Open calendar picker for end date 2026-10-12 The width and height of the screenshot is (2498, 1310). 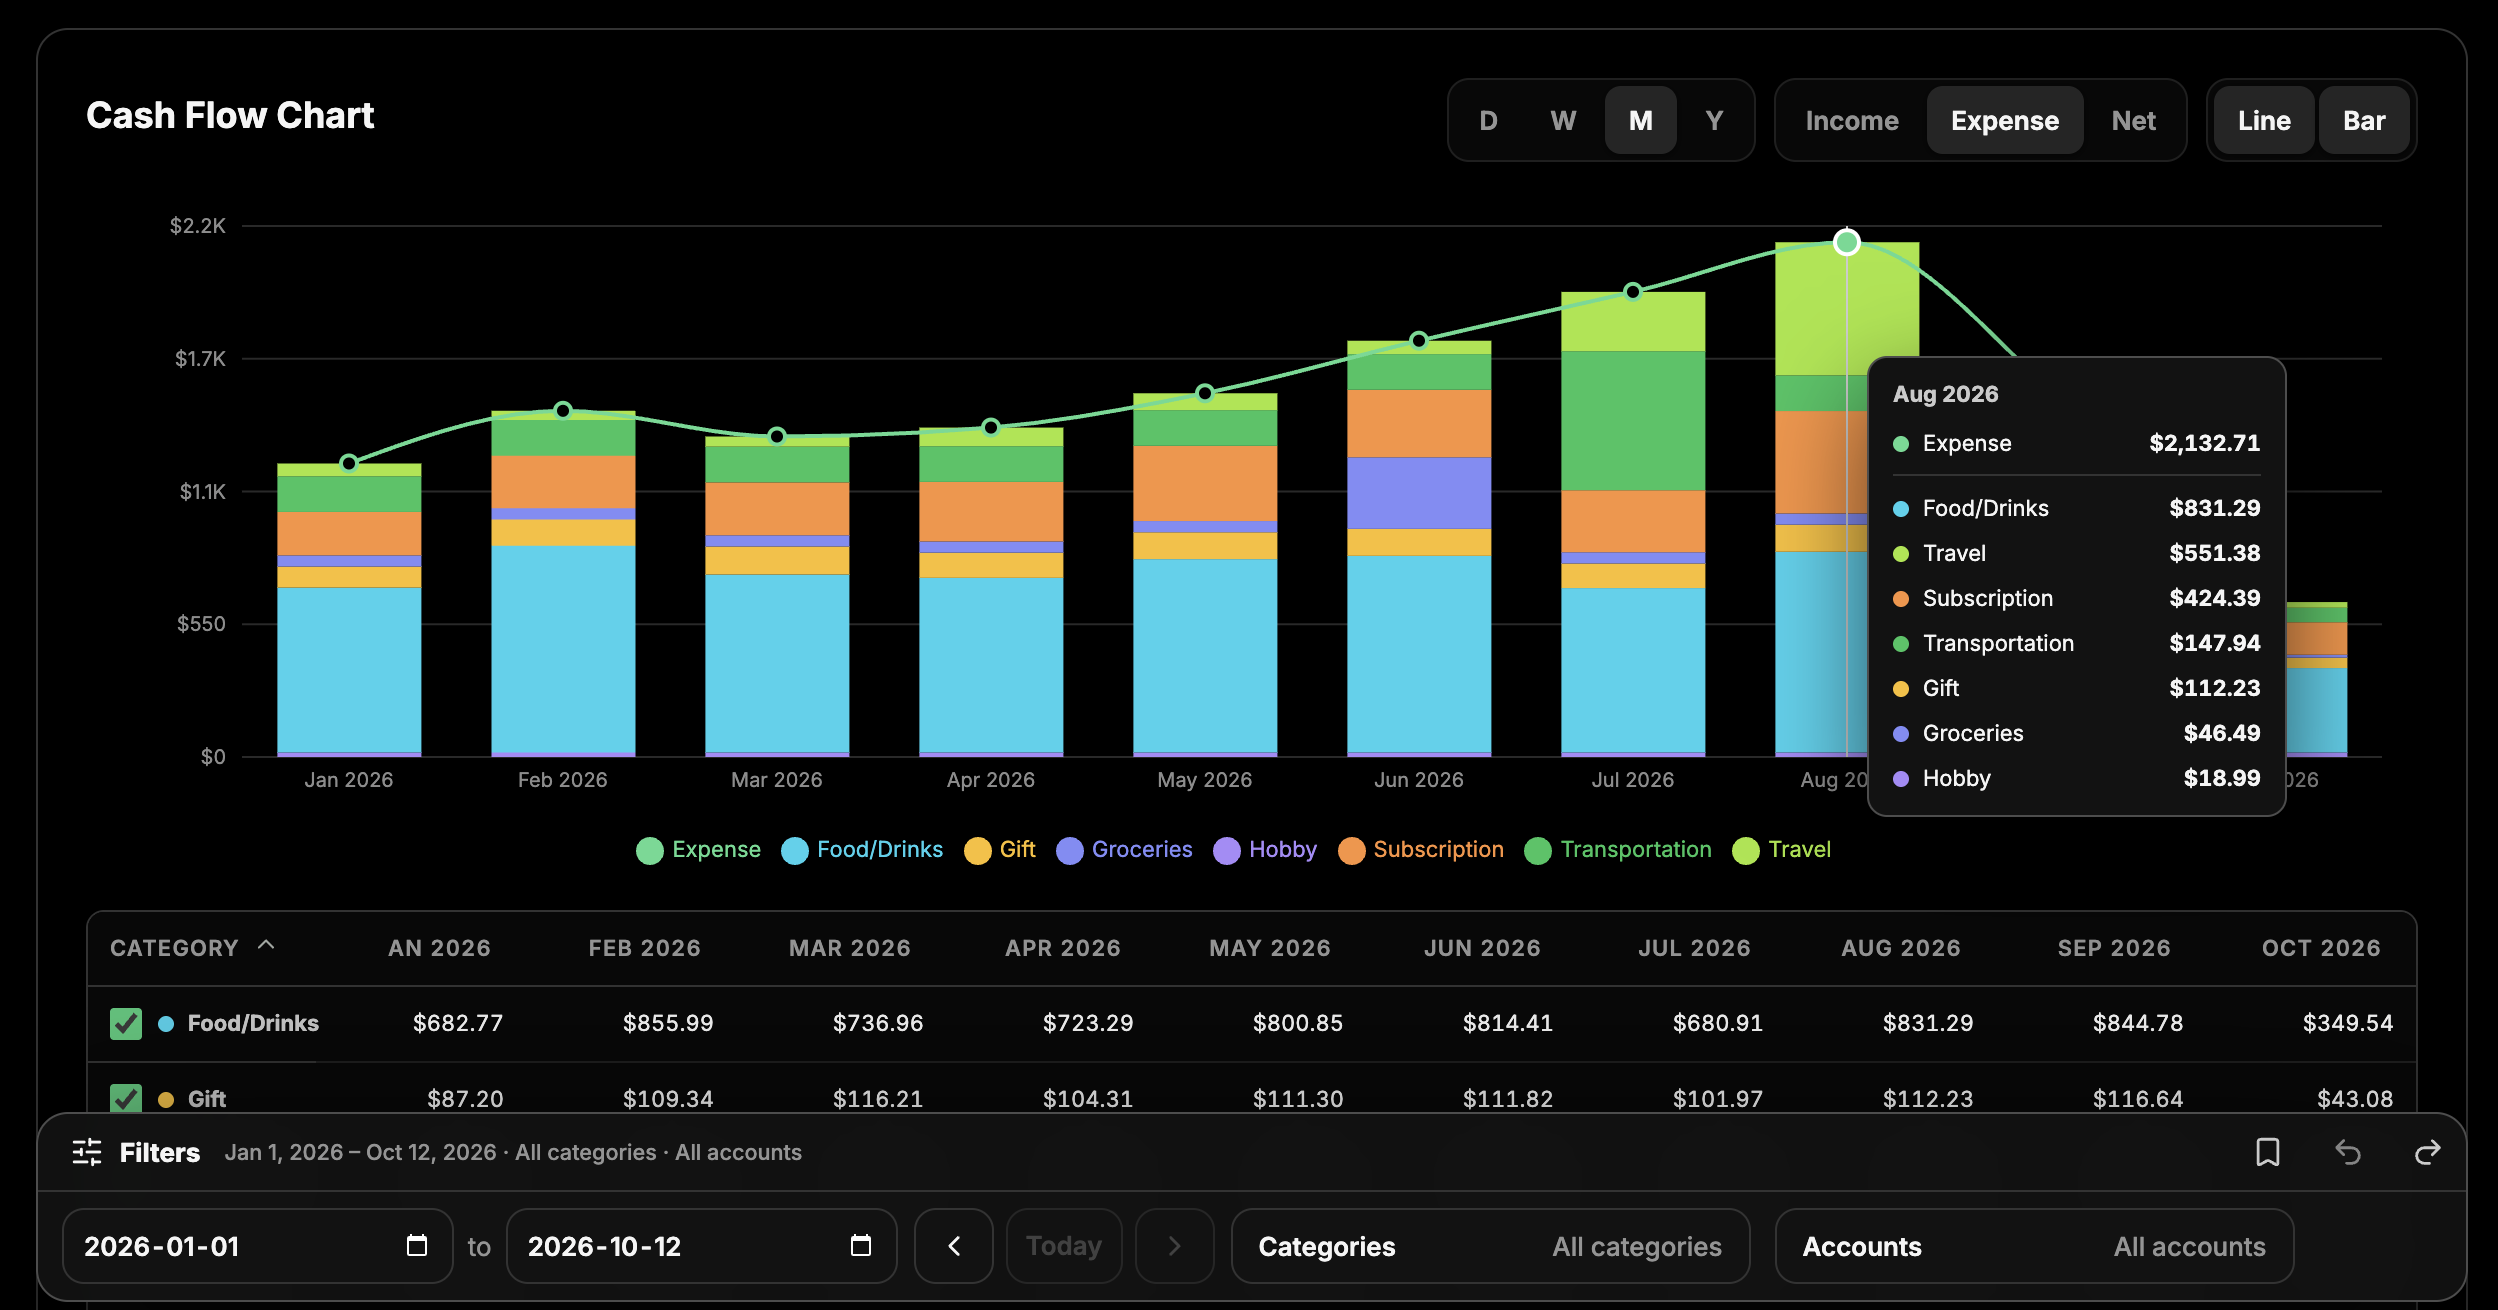(x=861, y=1245)
